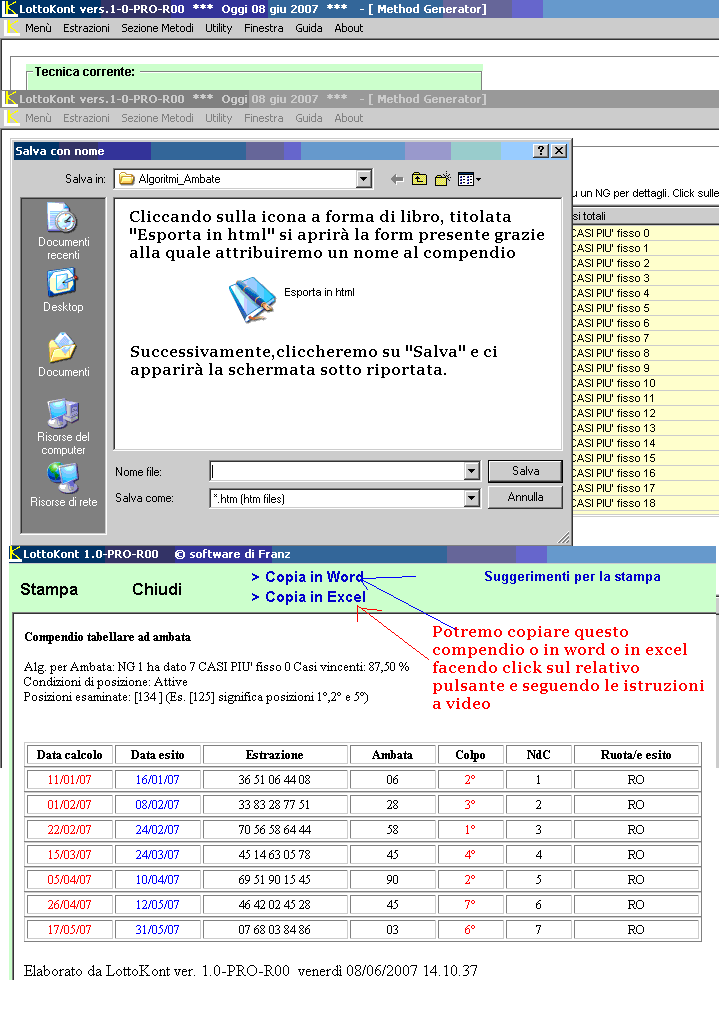Click the Copia in Excel link
Screen dimensions: 719x1012
309,597
